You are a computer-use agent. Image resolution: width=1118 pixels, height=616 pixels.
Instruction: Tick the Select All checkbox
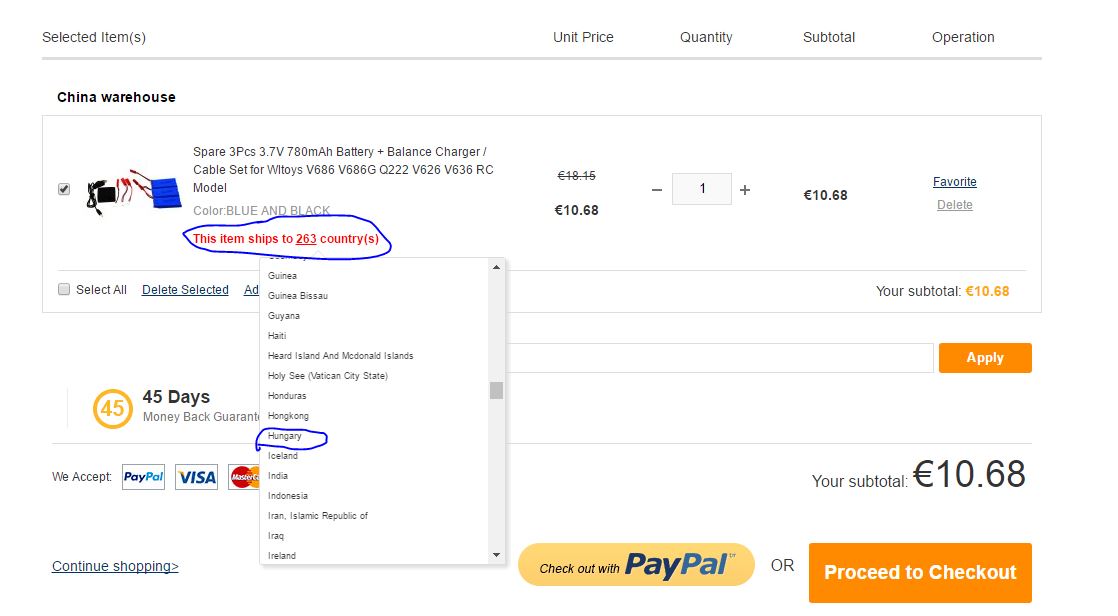(64, 289)
